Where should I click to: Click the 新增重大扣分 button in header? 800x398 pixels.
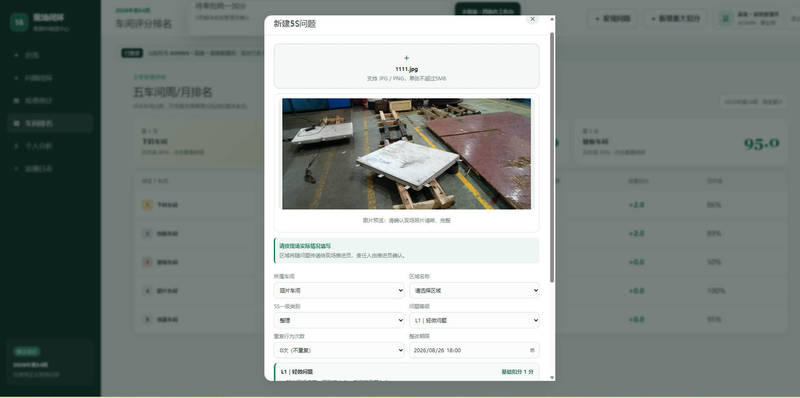coord(675,19)
